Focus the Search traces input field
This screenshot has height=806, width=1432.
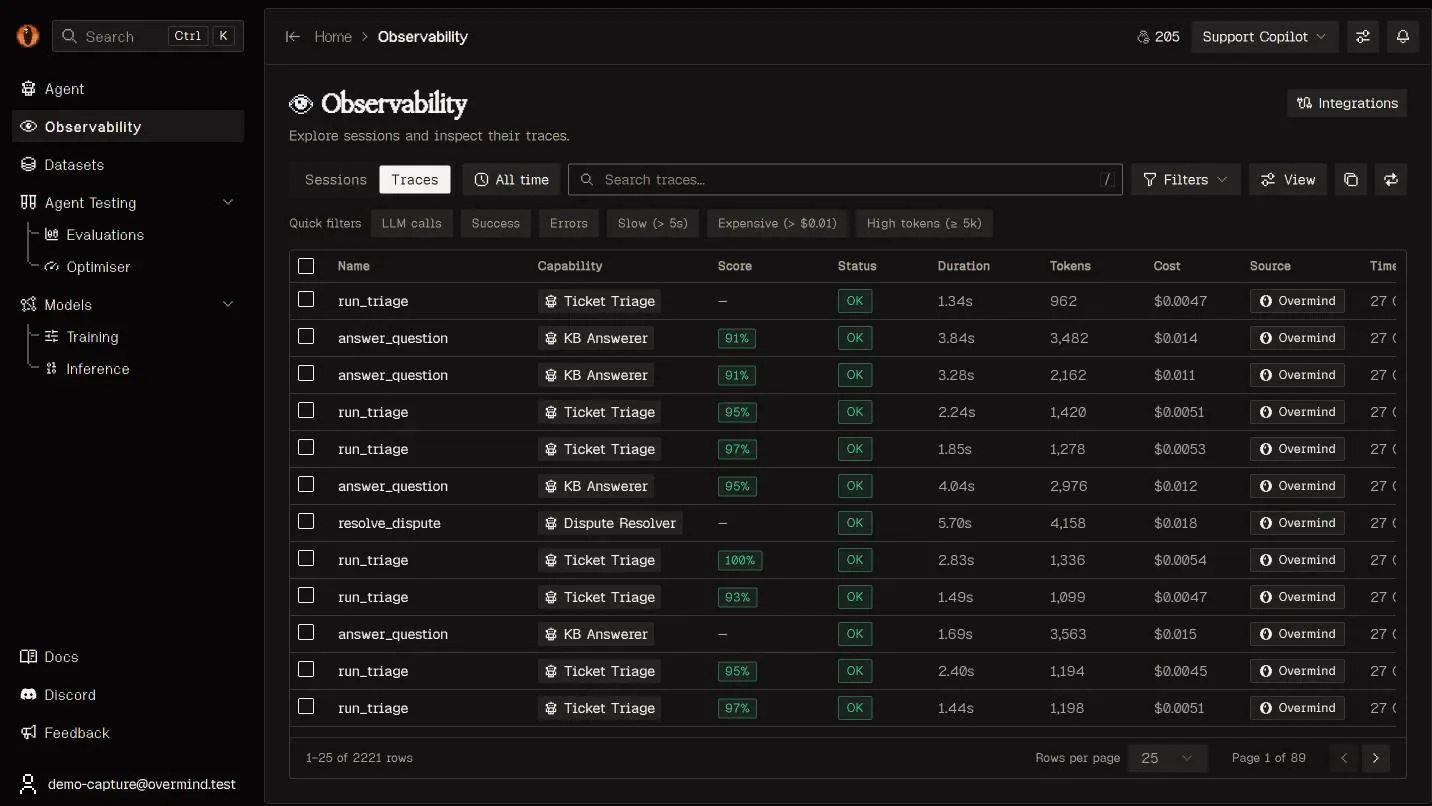tap(845, 180)
